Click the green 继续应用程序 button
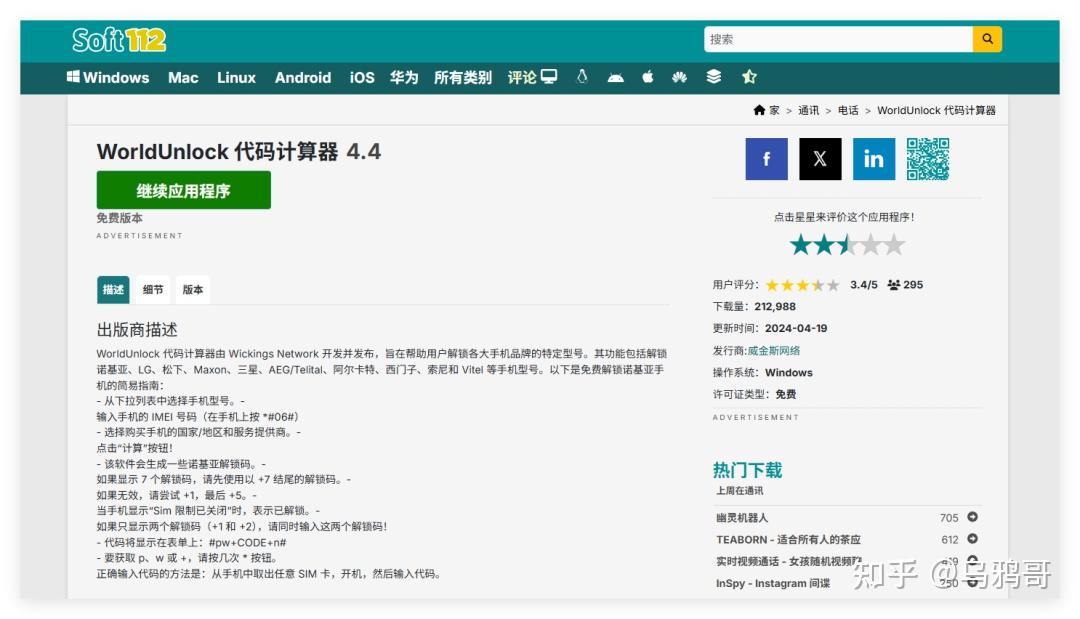1080x619 pixels. [183, 190]
